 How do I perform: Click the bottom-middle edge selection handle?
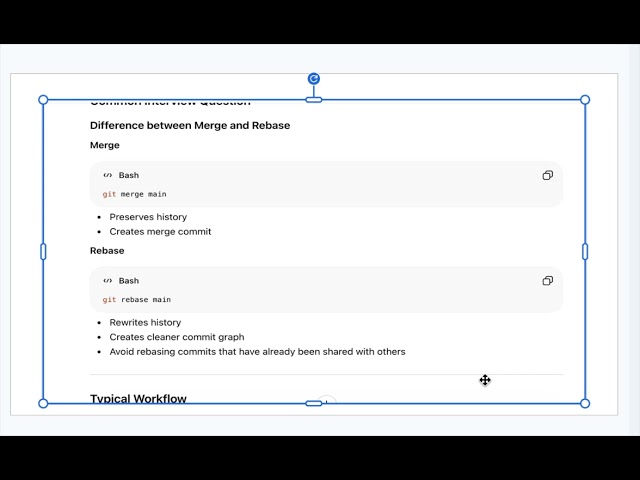point(313,404)
